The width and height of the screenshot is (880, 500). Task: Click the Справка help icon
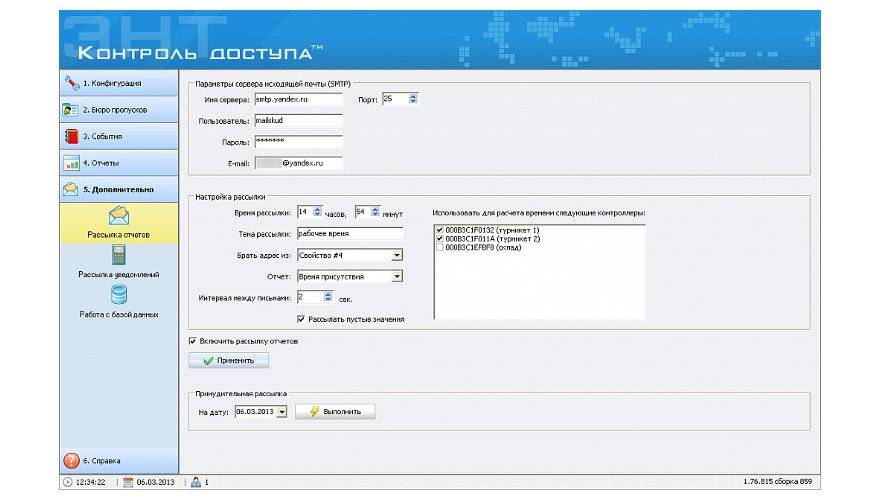tap(71, 461)
